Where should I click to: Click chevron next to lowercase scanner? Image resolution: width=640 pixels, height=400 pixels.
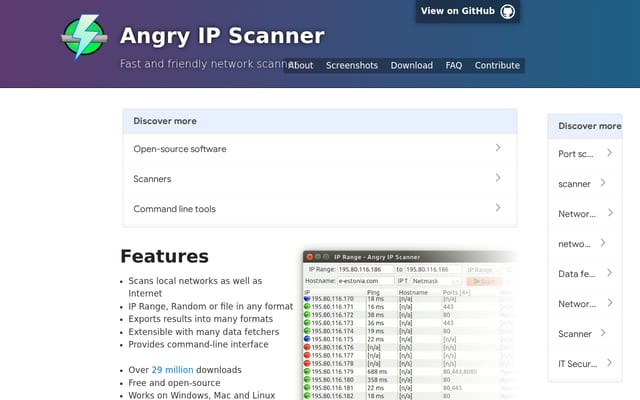(x=603, y=183)
